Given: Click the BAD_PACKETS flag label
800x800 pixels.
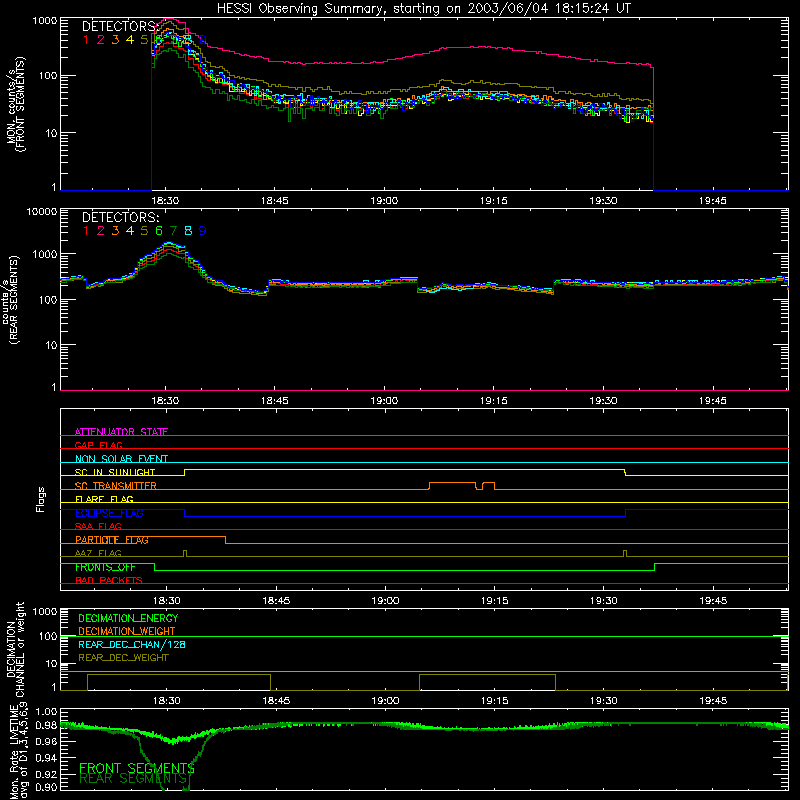Looking at the screenshot, I should (x=109, y=580).
